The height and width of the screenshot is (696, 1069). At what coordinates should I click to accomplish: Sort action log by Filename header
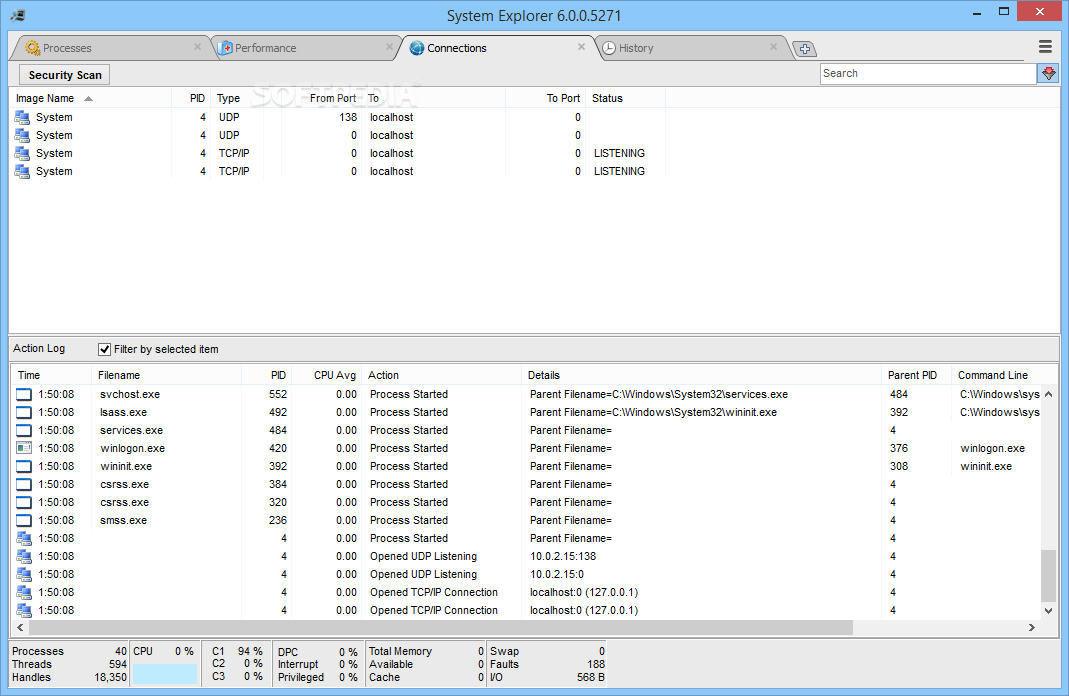coord(166,375)
